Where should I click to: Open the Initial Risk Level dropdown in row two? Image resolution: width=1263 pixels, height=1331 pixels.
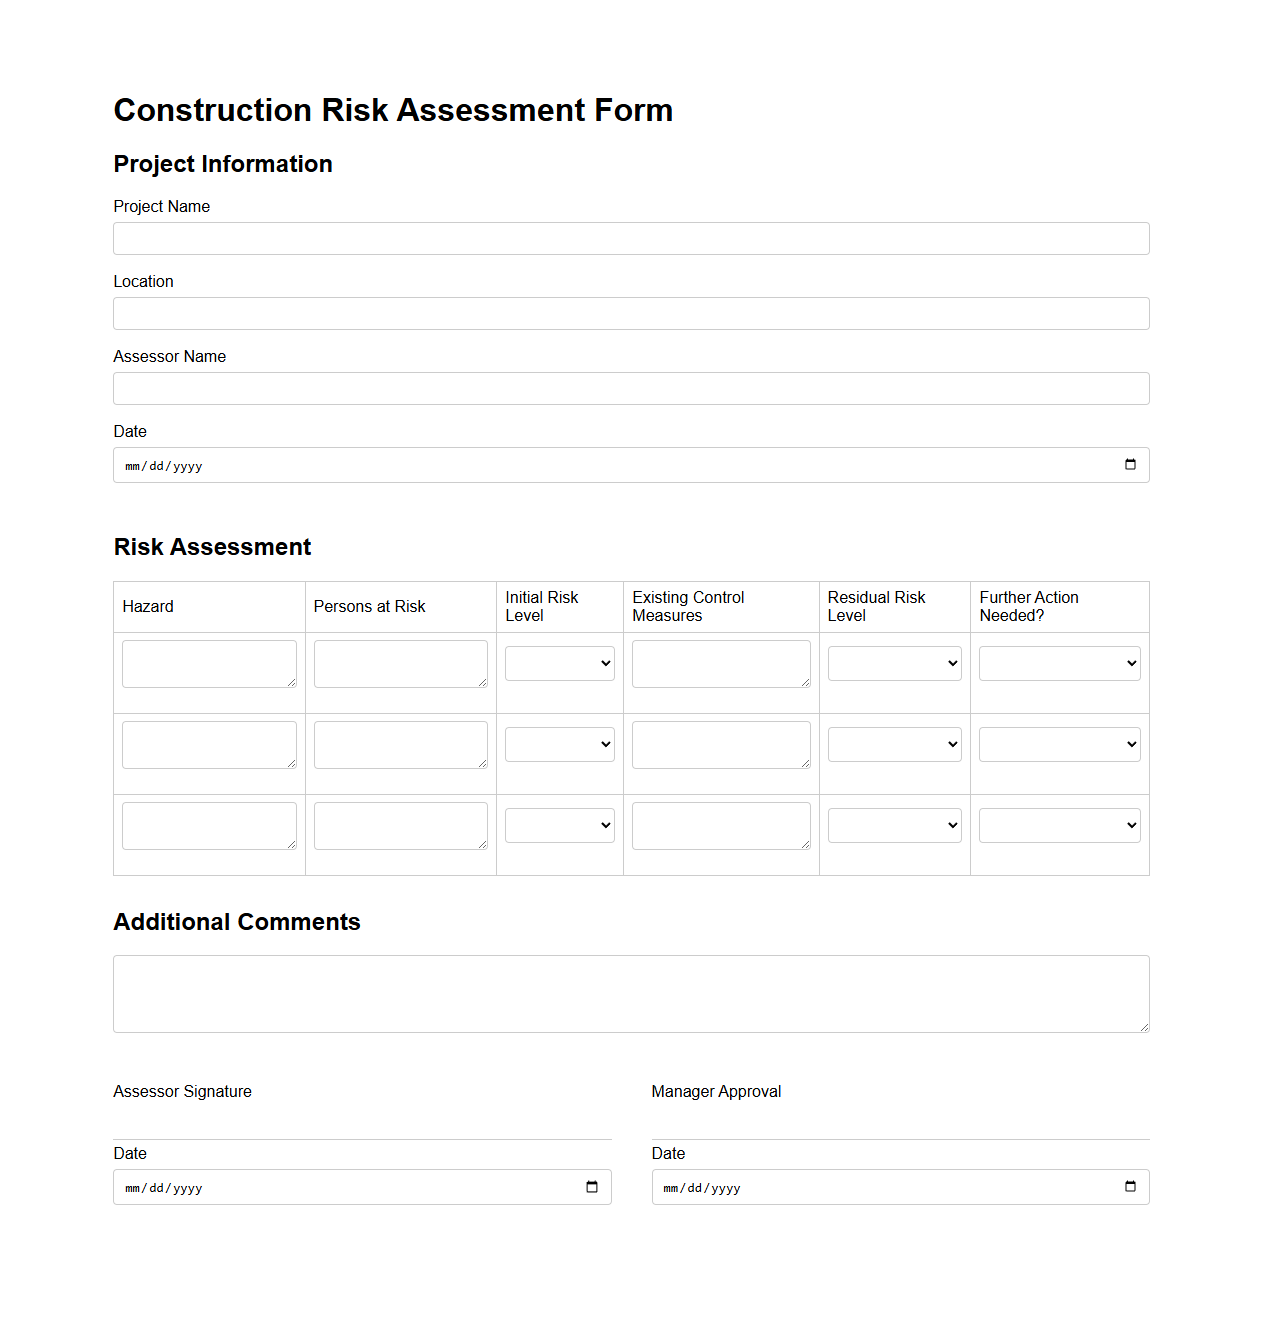pos(559,743)
